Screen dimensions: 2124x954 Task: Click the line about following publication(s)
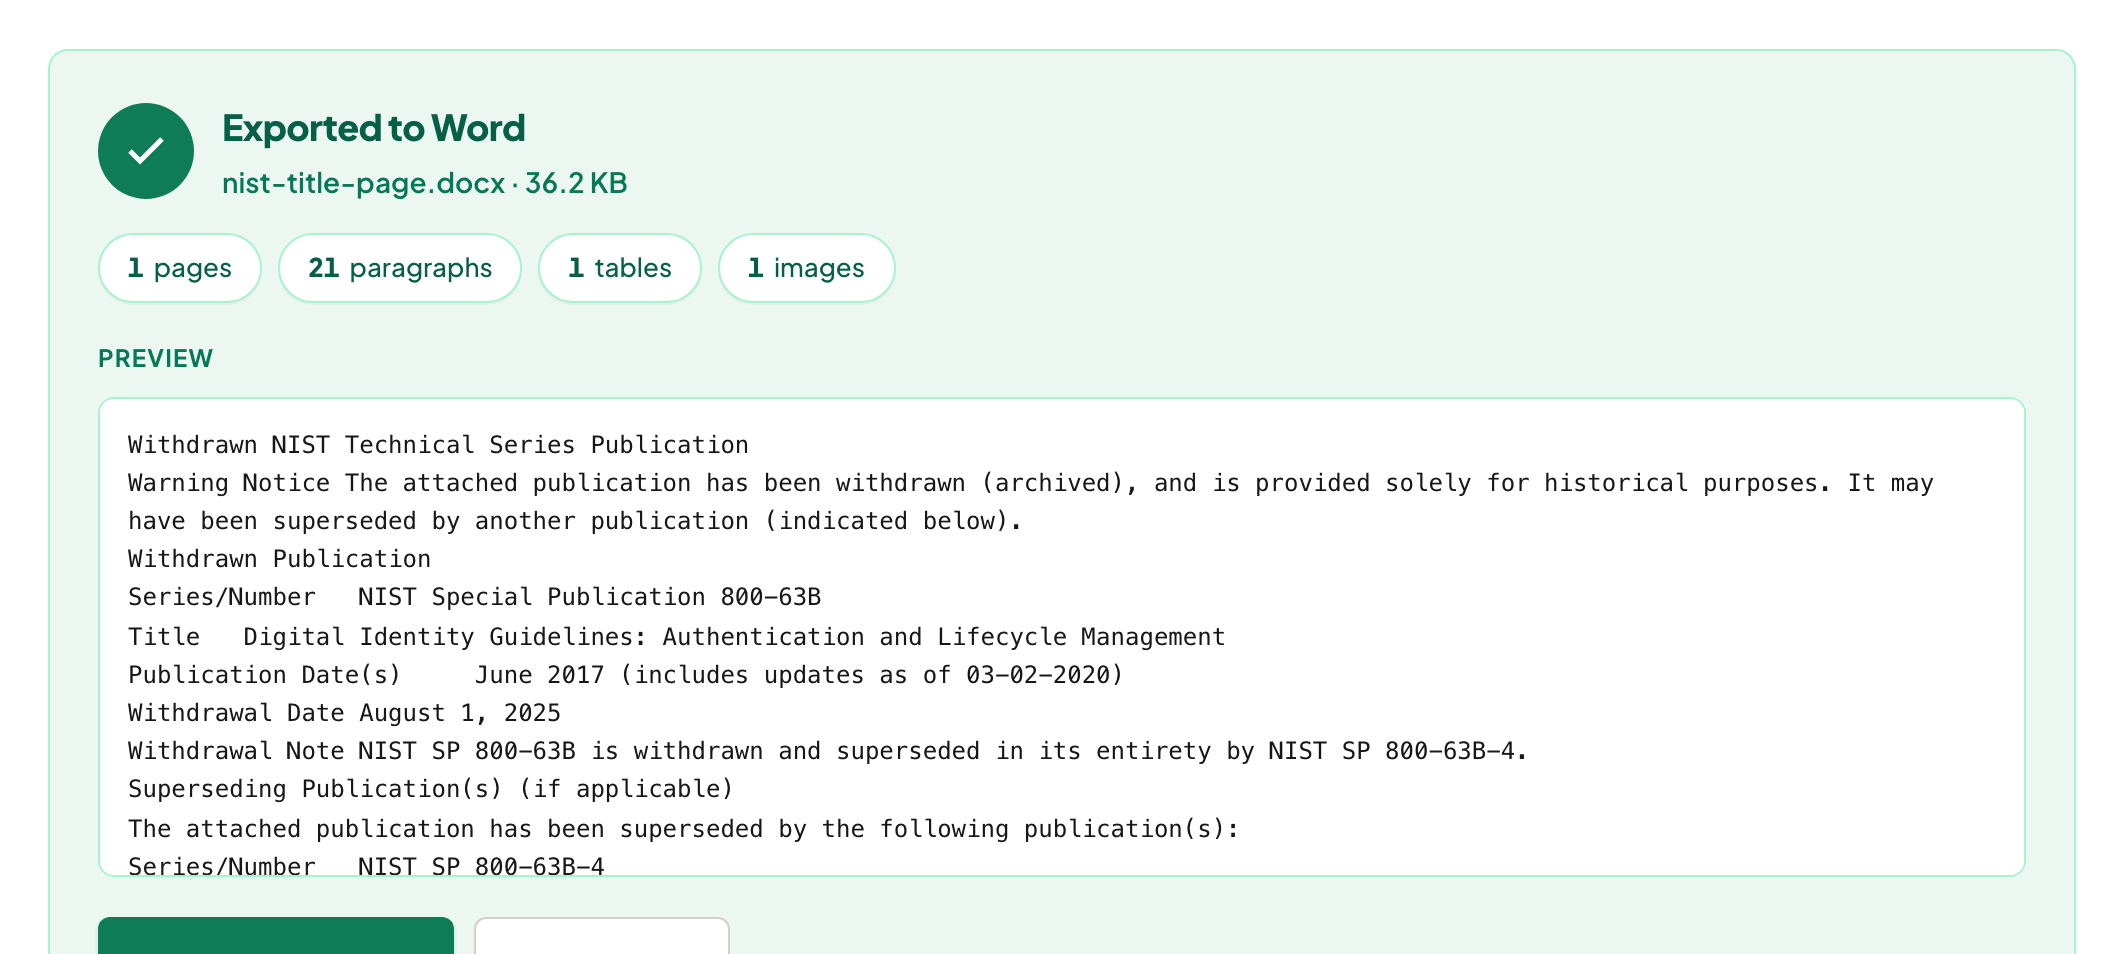pos(683,829)
